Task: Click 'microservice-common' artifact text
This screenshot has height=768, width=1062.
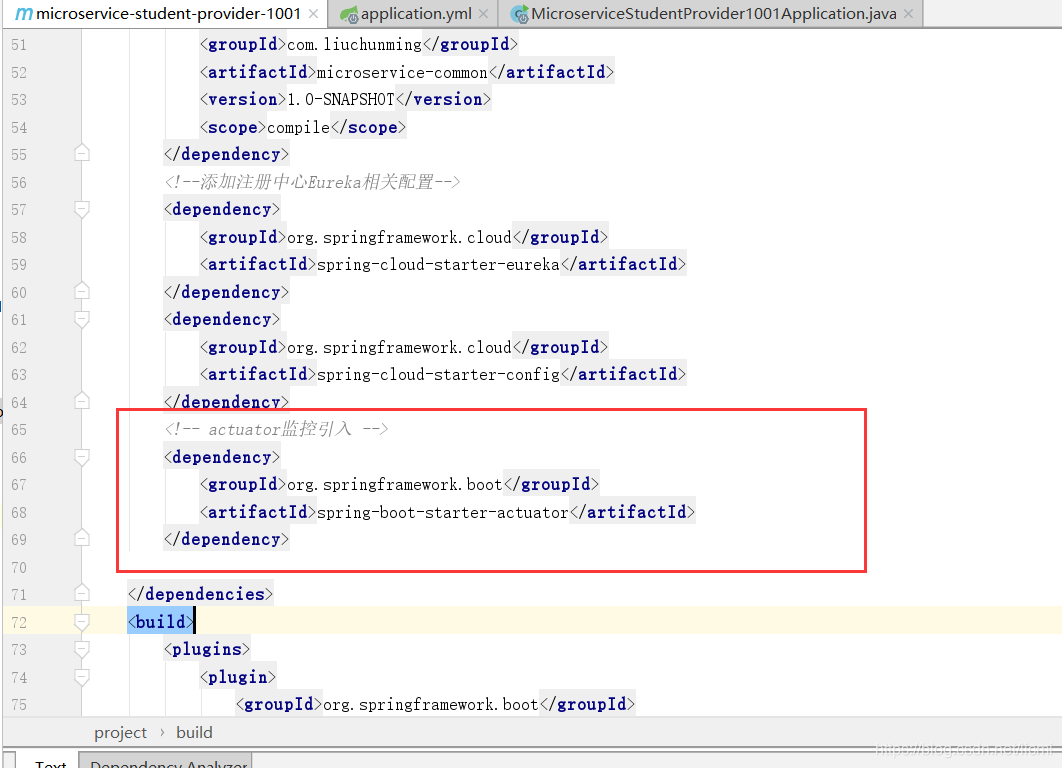Action: click(x=402, y=72)
